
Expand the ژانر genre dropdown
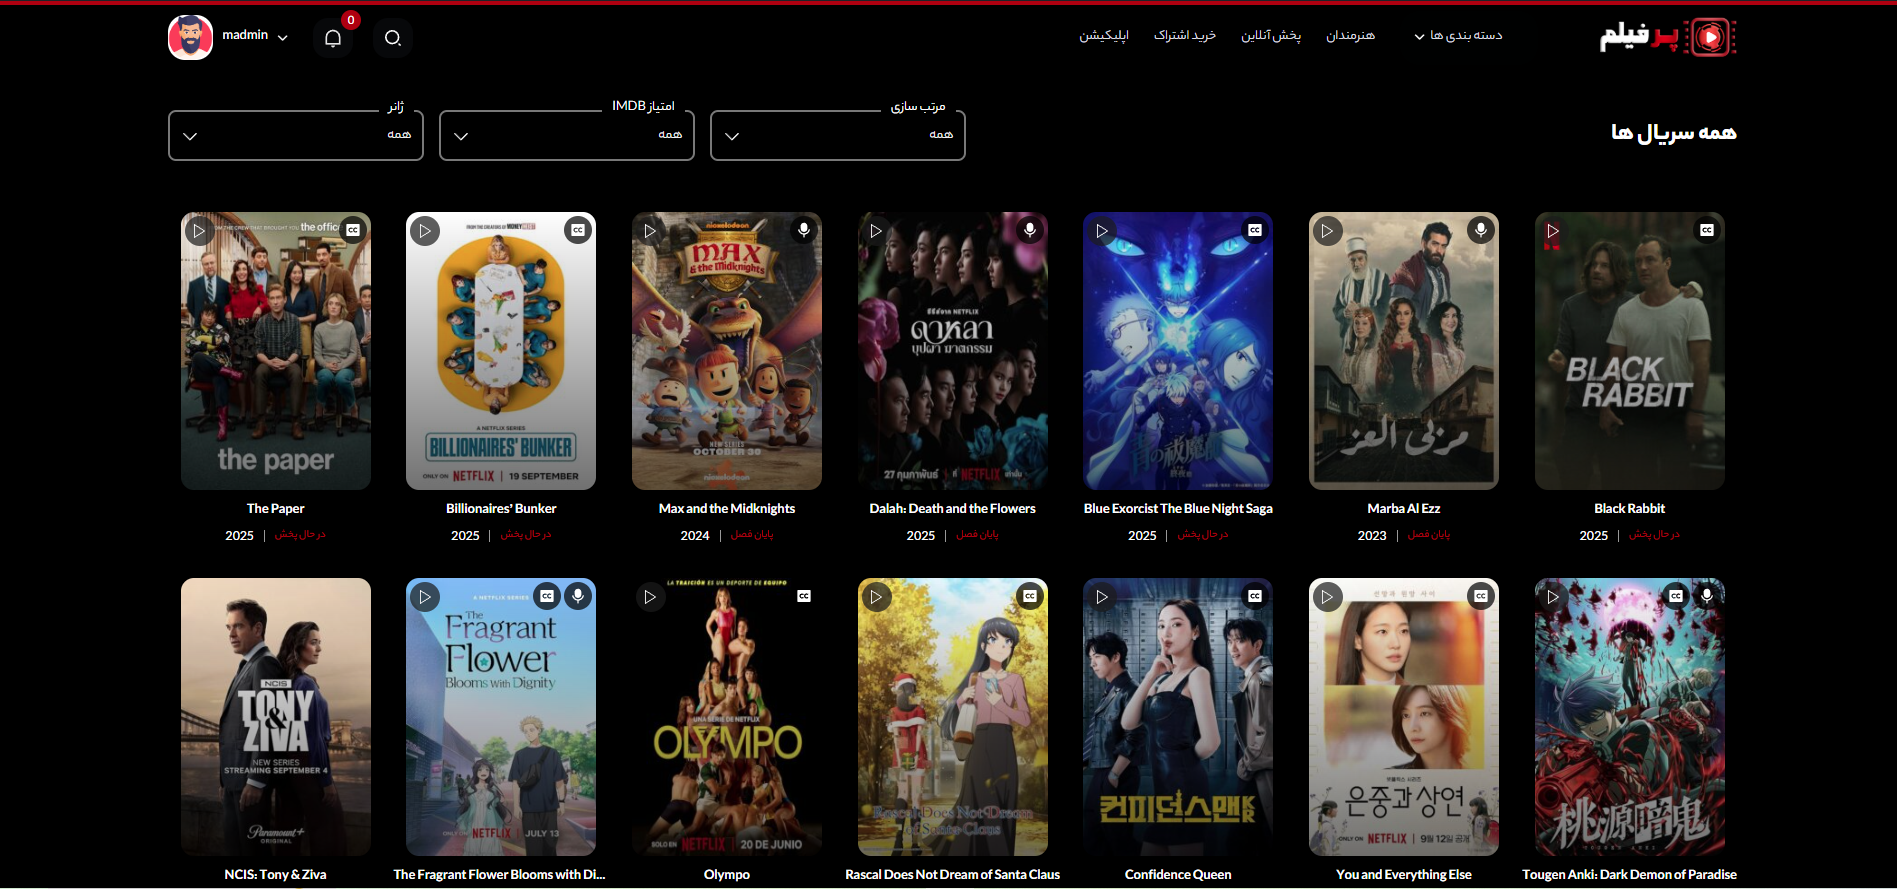point(296,136)
